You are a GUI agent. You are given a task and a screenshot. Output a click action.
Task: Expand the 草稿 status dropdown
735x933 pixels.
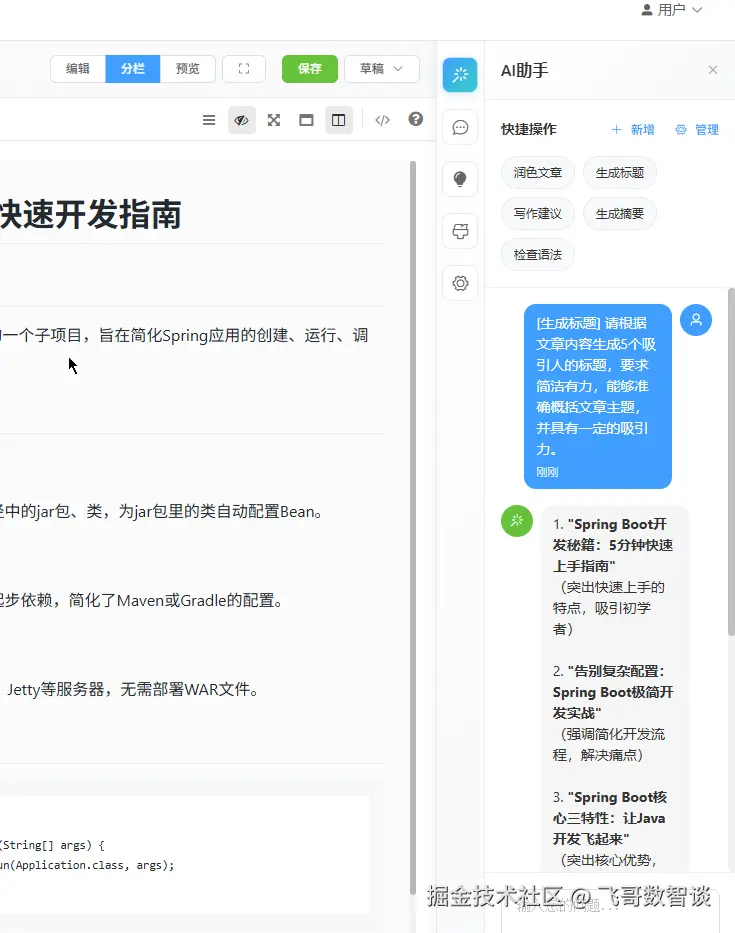point(381,69)
